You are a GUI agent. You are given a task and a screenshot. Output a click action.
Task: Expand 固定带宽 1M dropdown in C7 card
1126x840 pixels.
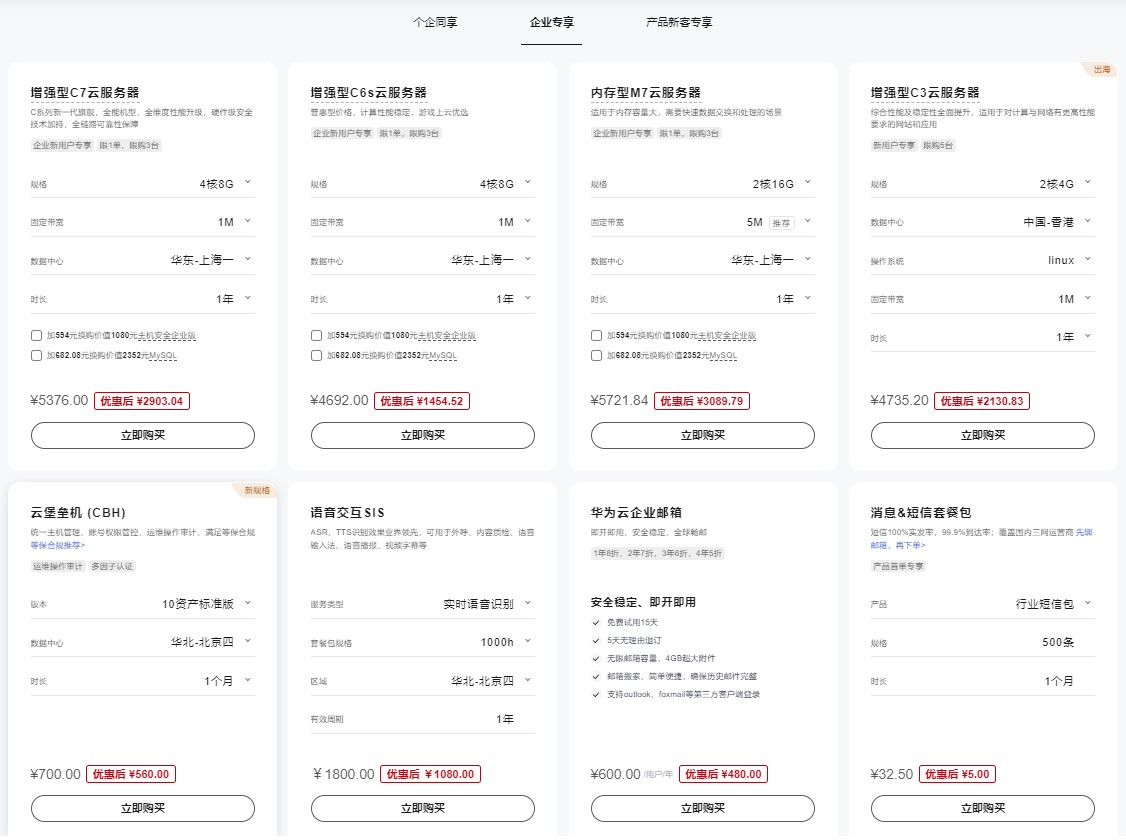coord(142,222)
